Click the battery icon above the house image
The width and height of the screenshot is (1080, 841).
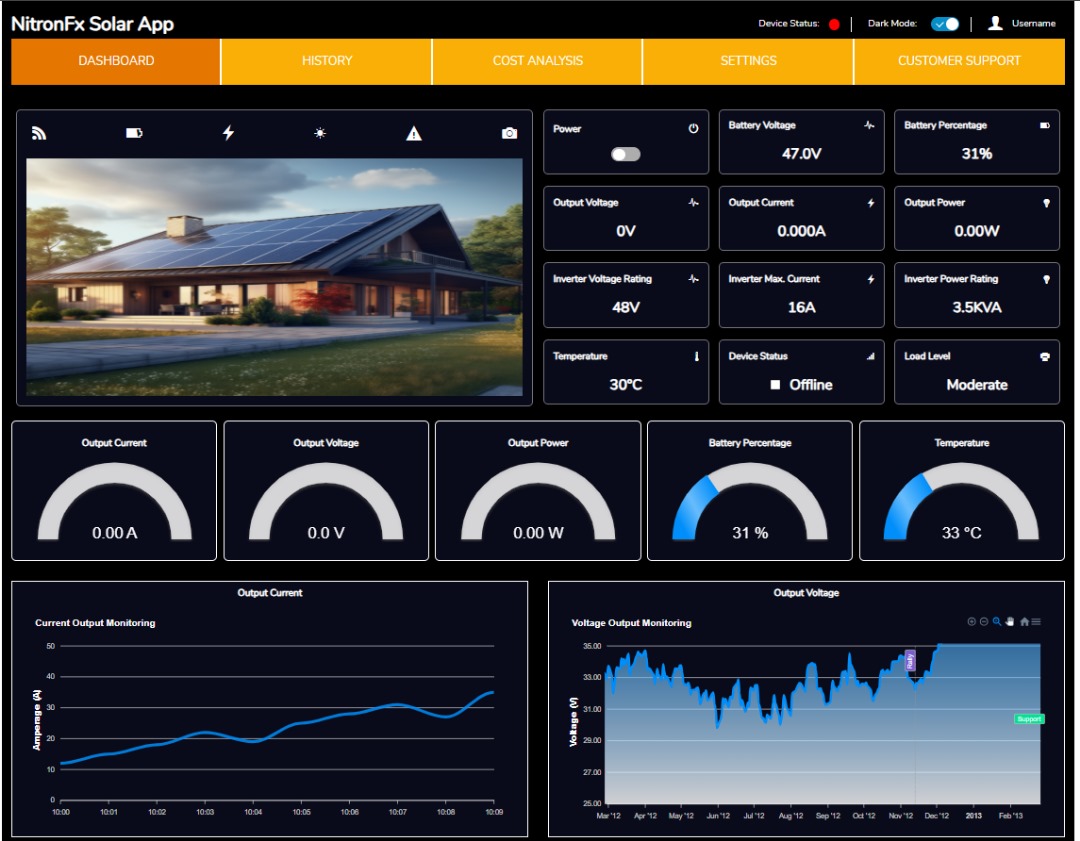tap(134, 133)
